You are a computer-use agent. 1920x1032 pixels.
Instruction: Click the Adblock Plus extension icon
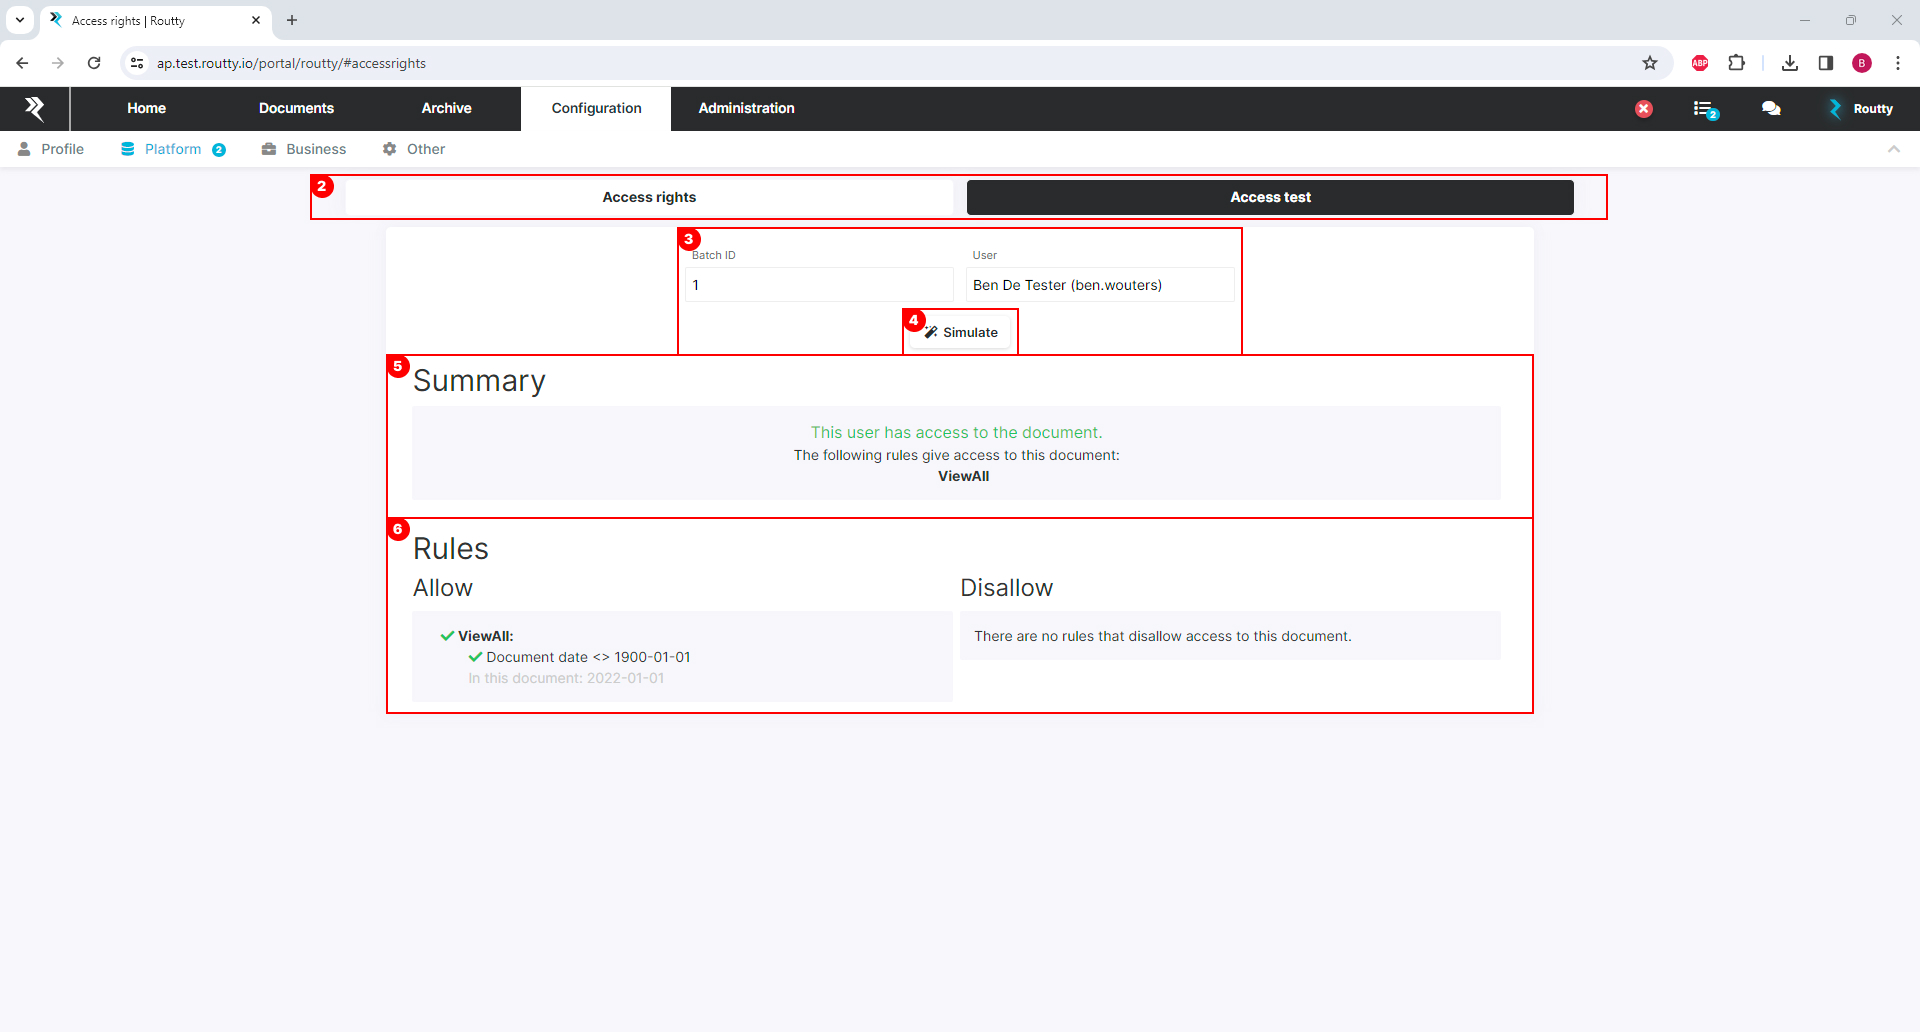(x=1700, y=63)
